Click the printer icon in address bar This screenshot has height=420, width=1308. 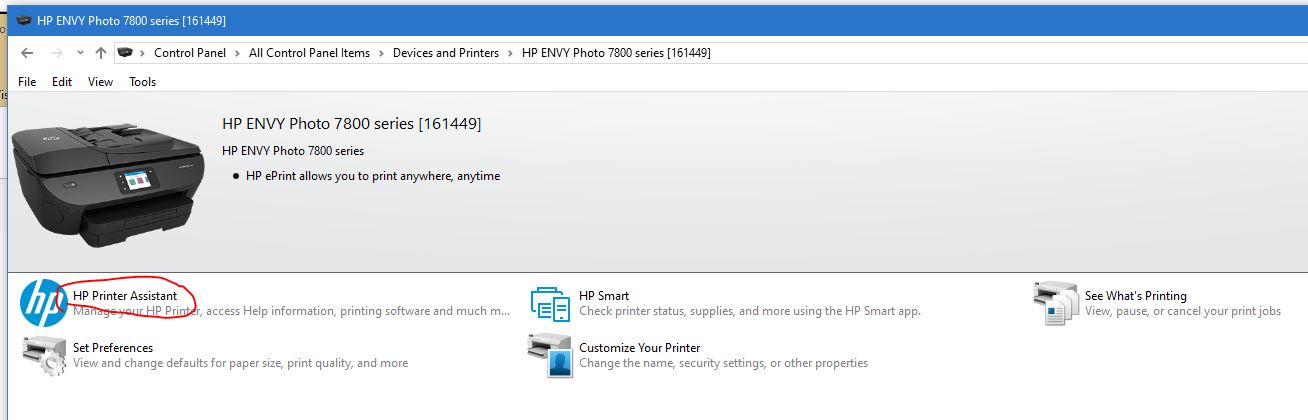(x=126, y=53)
